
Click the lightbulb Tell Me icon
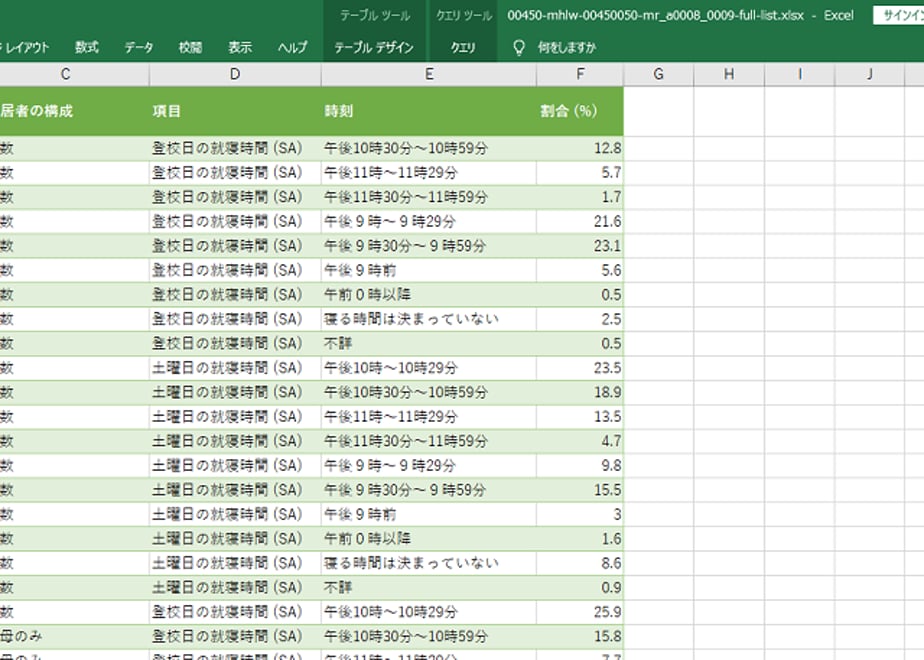pos(519,48)
